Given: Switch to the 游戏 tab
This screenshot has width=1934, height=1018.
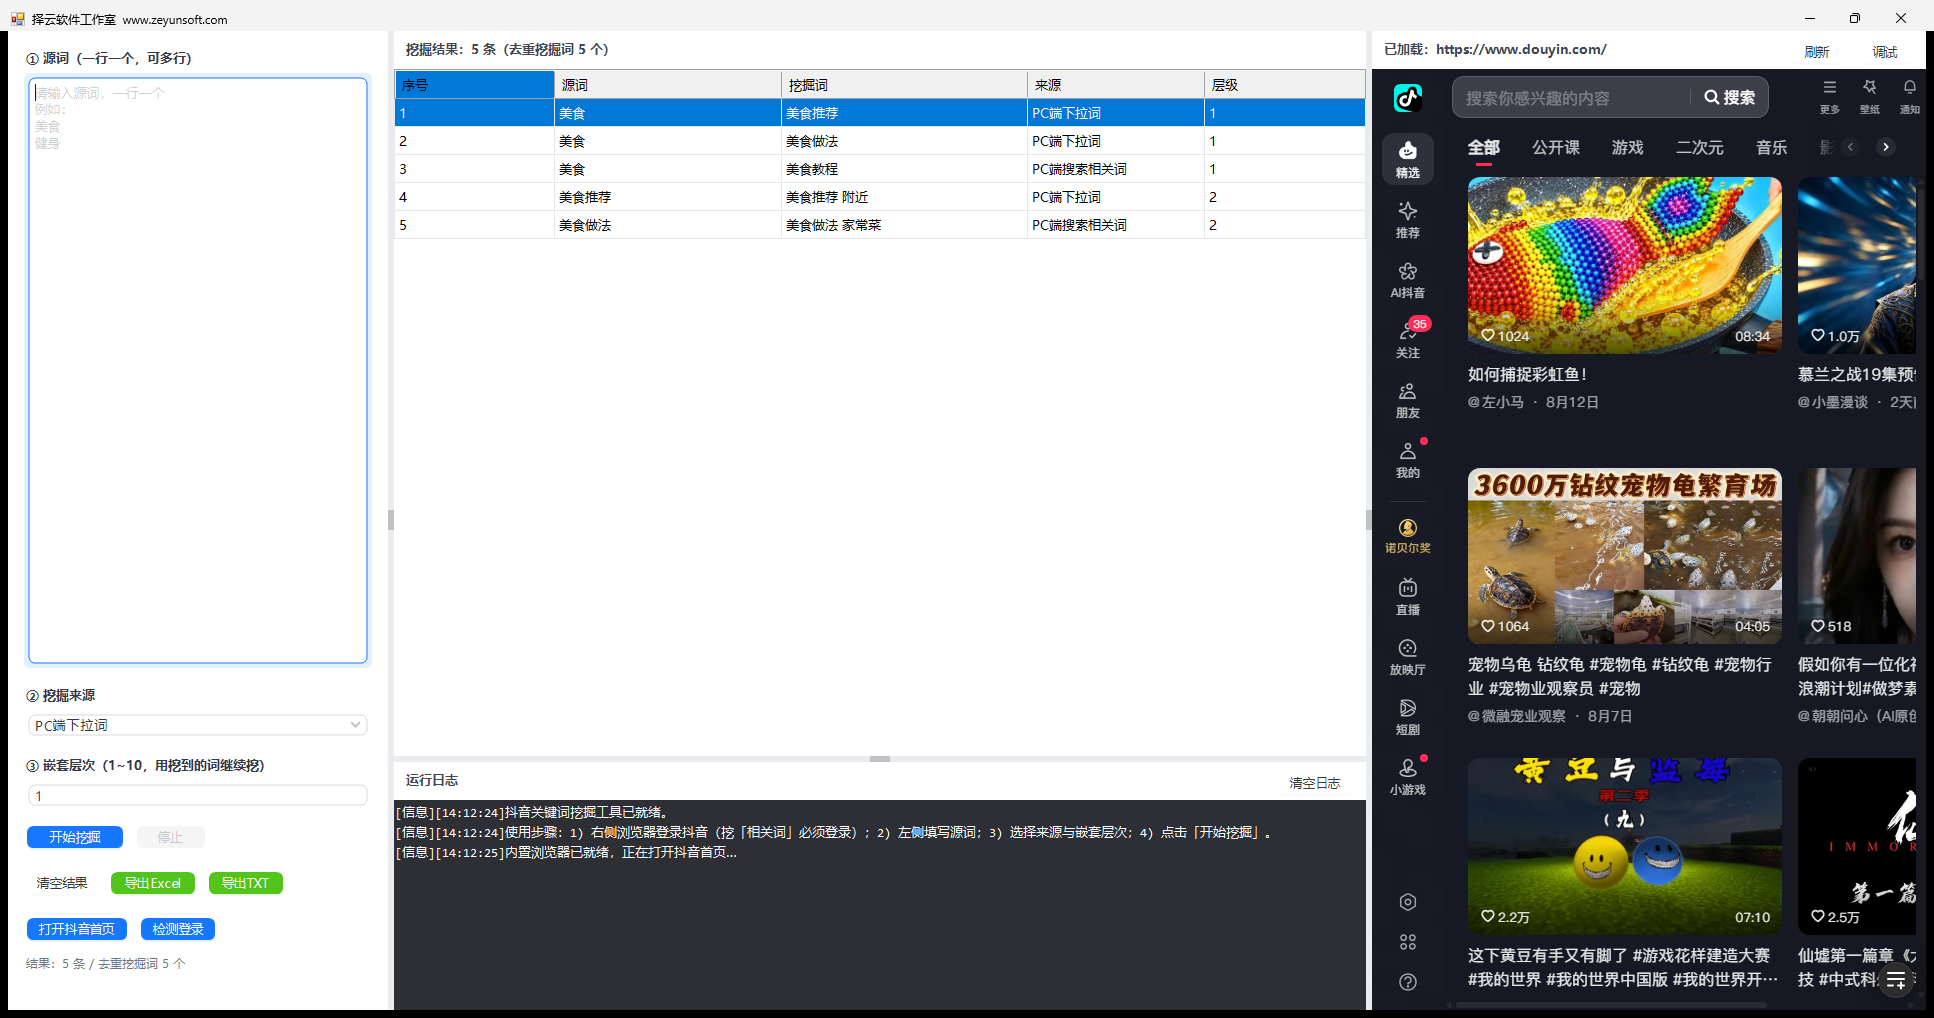Looking at the screenshot, I should (x=1628, y=148).
